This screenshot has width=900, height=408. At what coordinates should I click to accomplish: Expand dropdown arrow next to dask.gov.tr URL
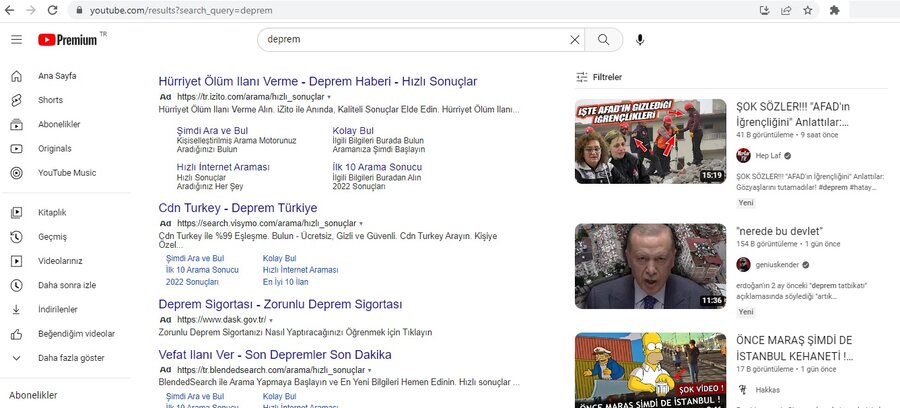pos(270,319)
